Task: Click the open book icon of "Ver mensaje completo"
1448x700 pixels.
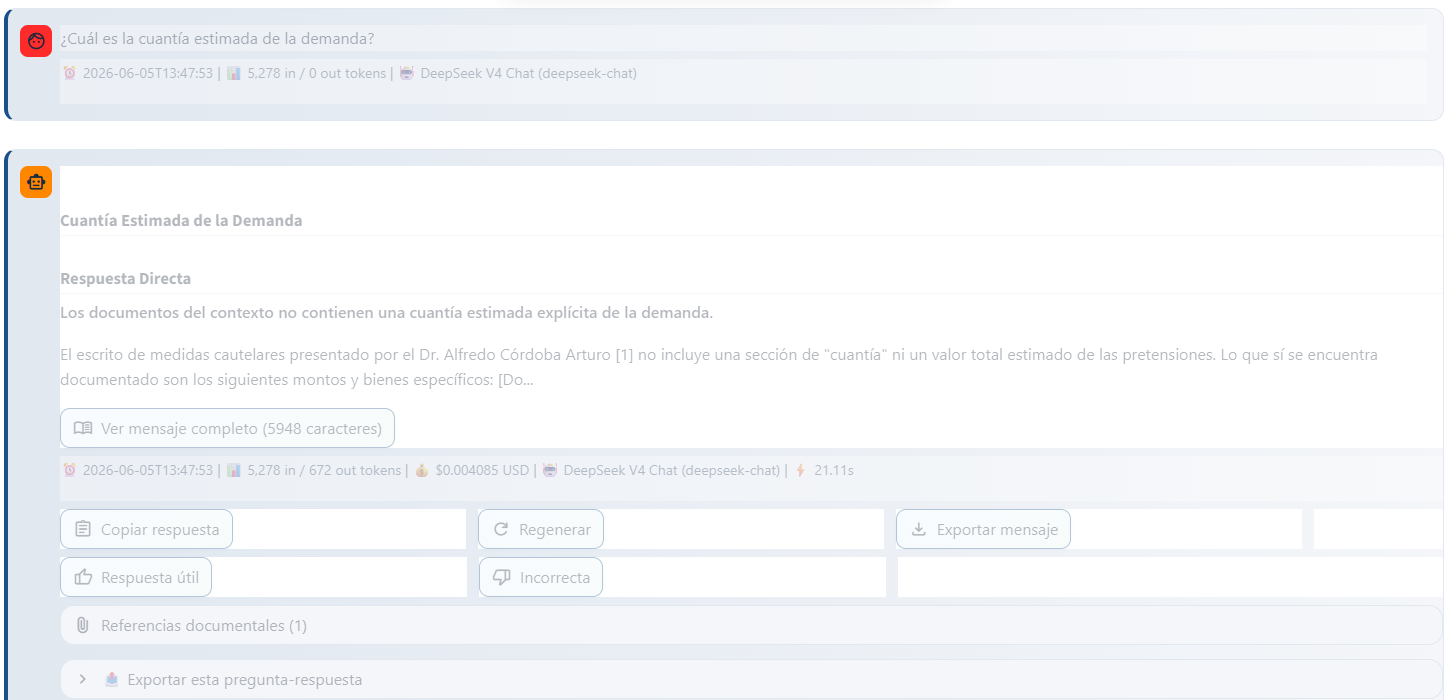Action: pyautogui.click(x=83, y=428)
